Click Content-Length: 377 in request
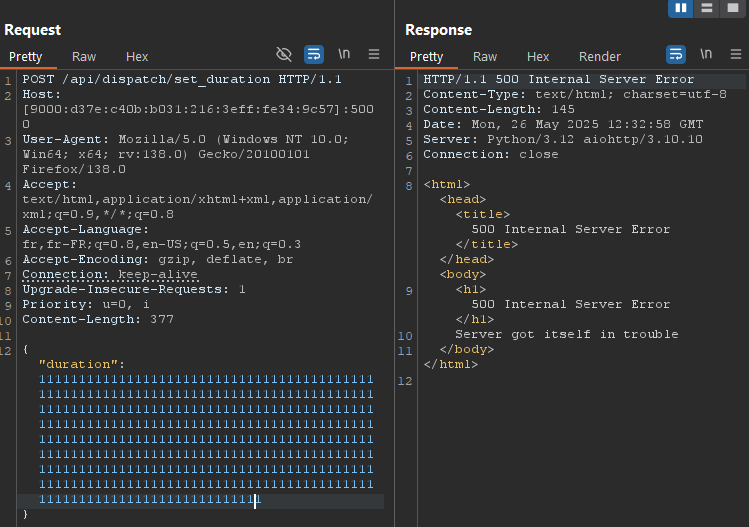This screenshot has width=749, height=527. [98, 319]
